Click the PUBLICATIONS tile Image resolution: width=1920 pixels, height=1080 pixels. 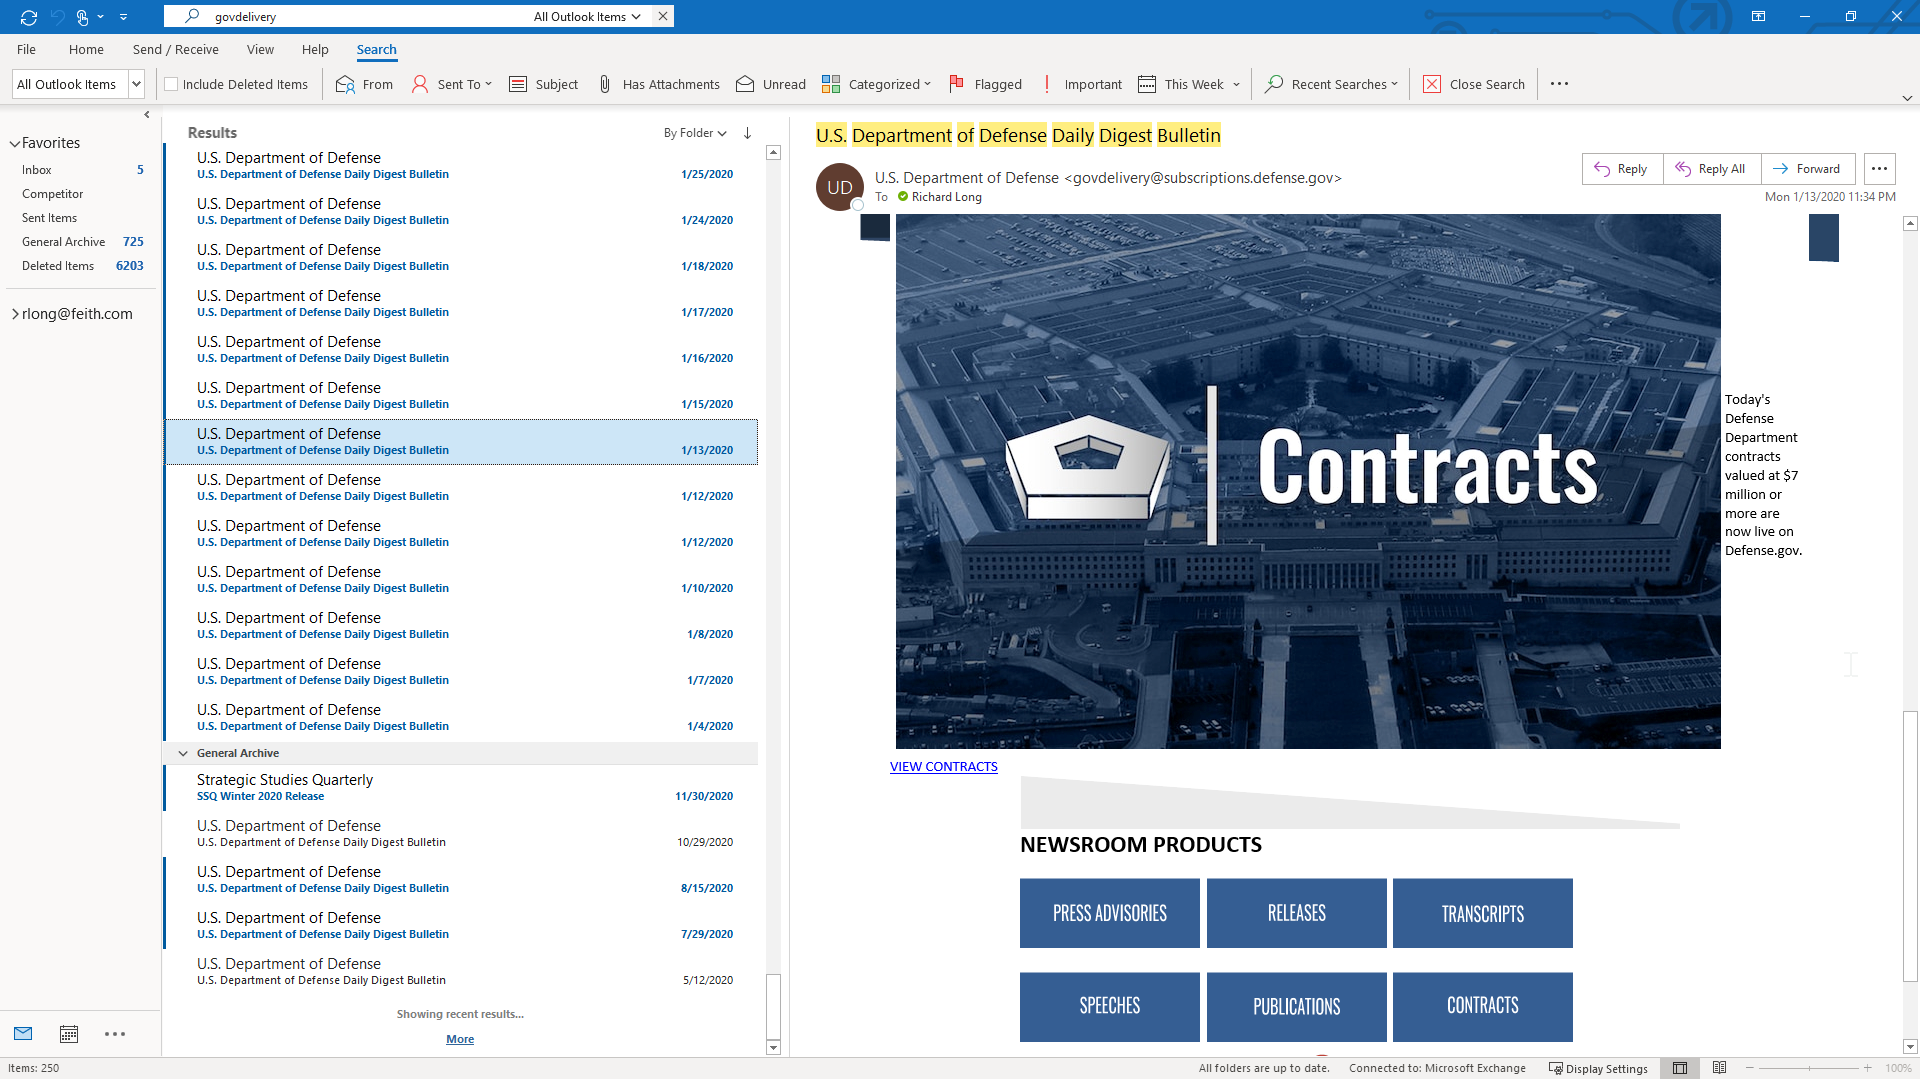pyautogui.click(x=1297, y=1007)
